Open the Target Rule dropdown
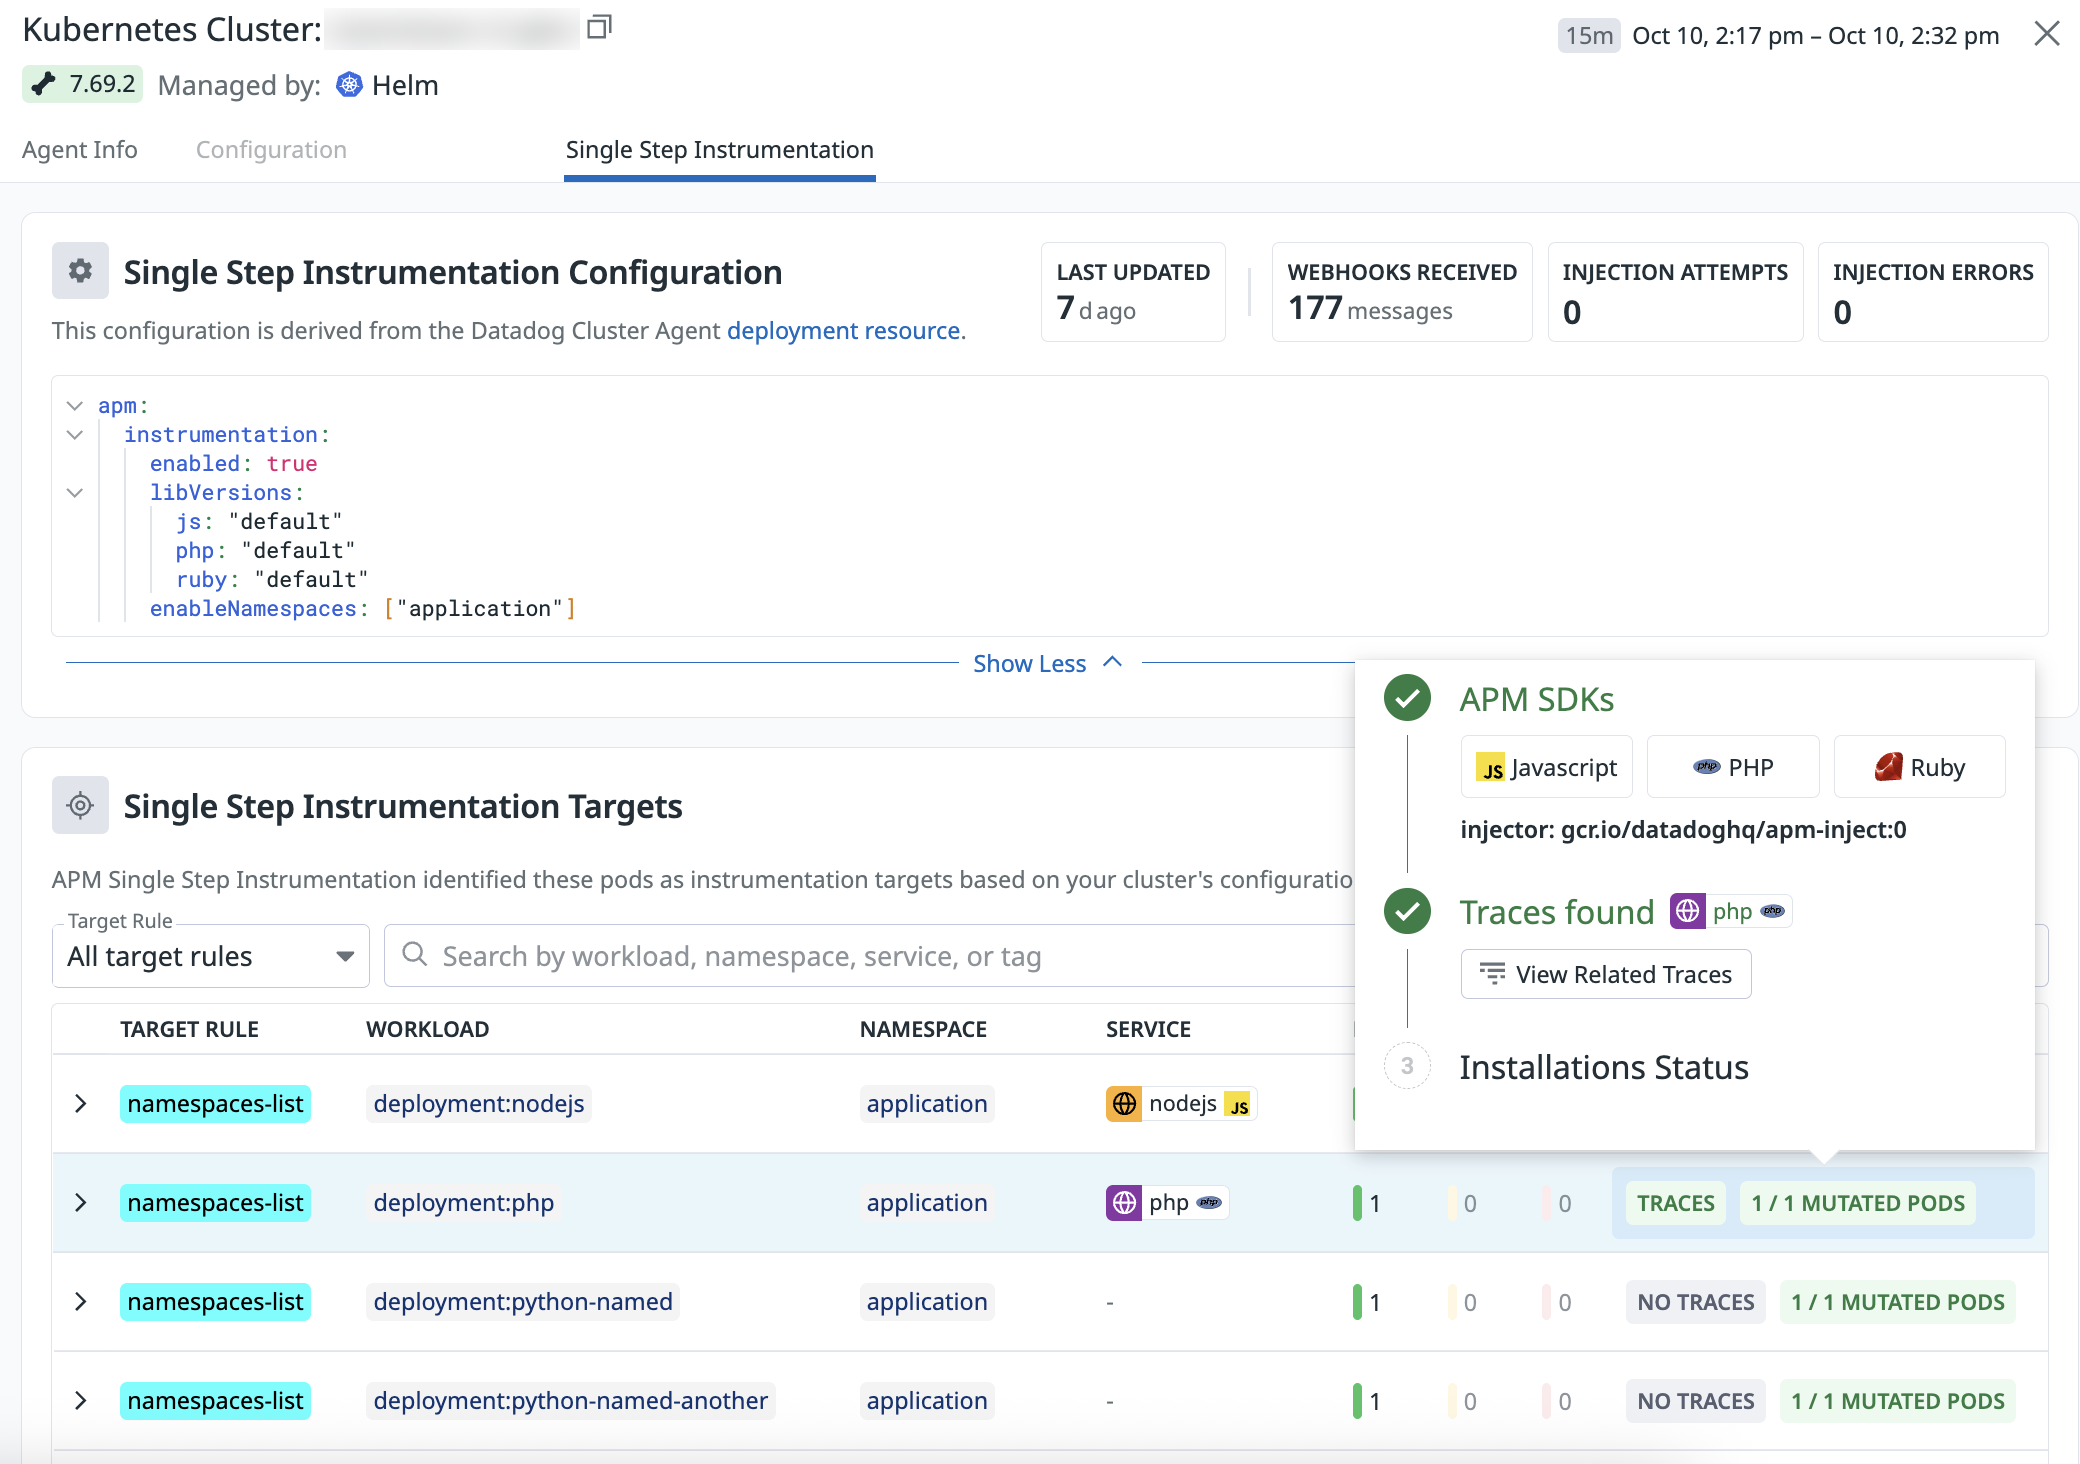The image size is (2080, 1464). 210,956
